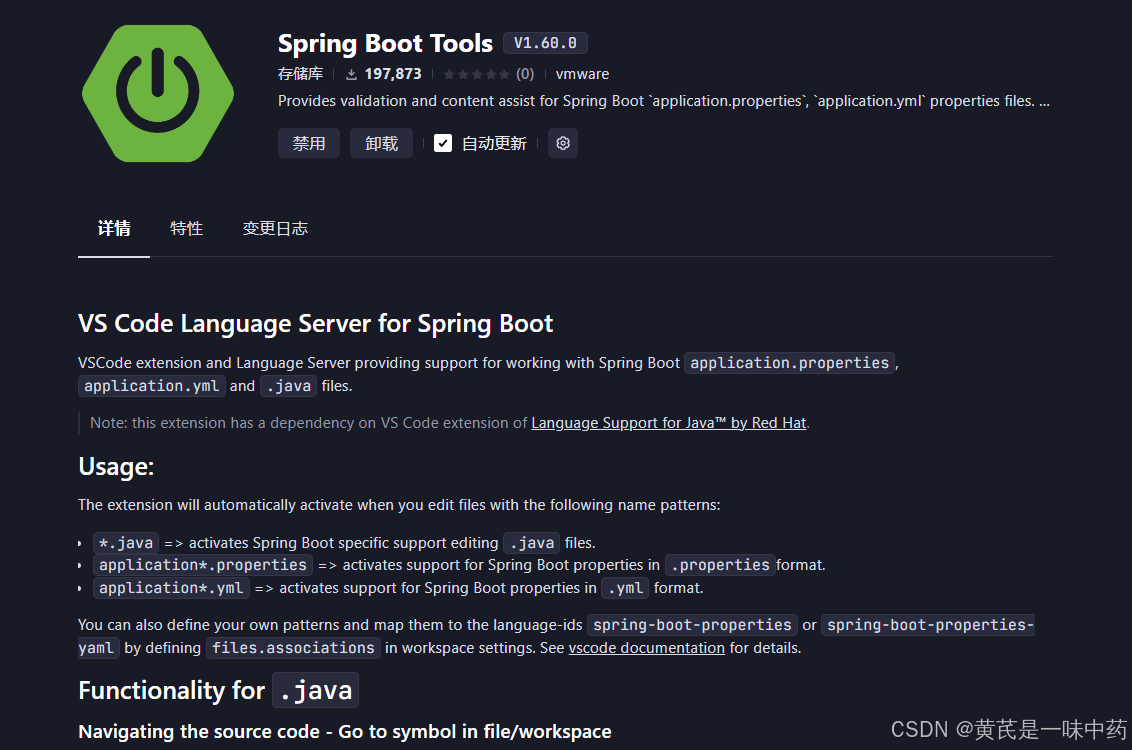
Task: Toggle the 自动更新 auto-update checkbox
Action: click(x=443, y=144)
